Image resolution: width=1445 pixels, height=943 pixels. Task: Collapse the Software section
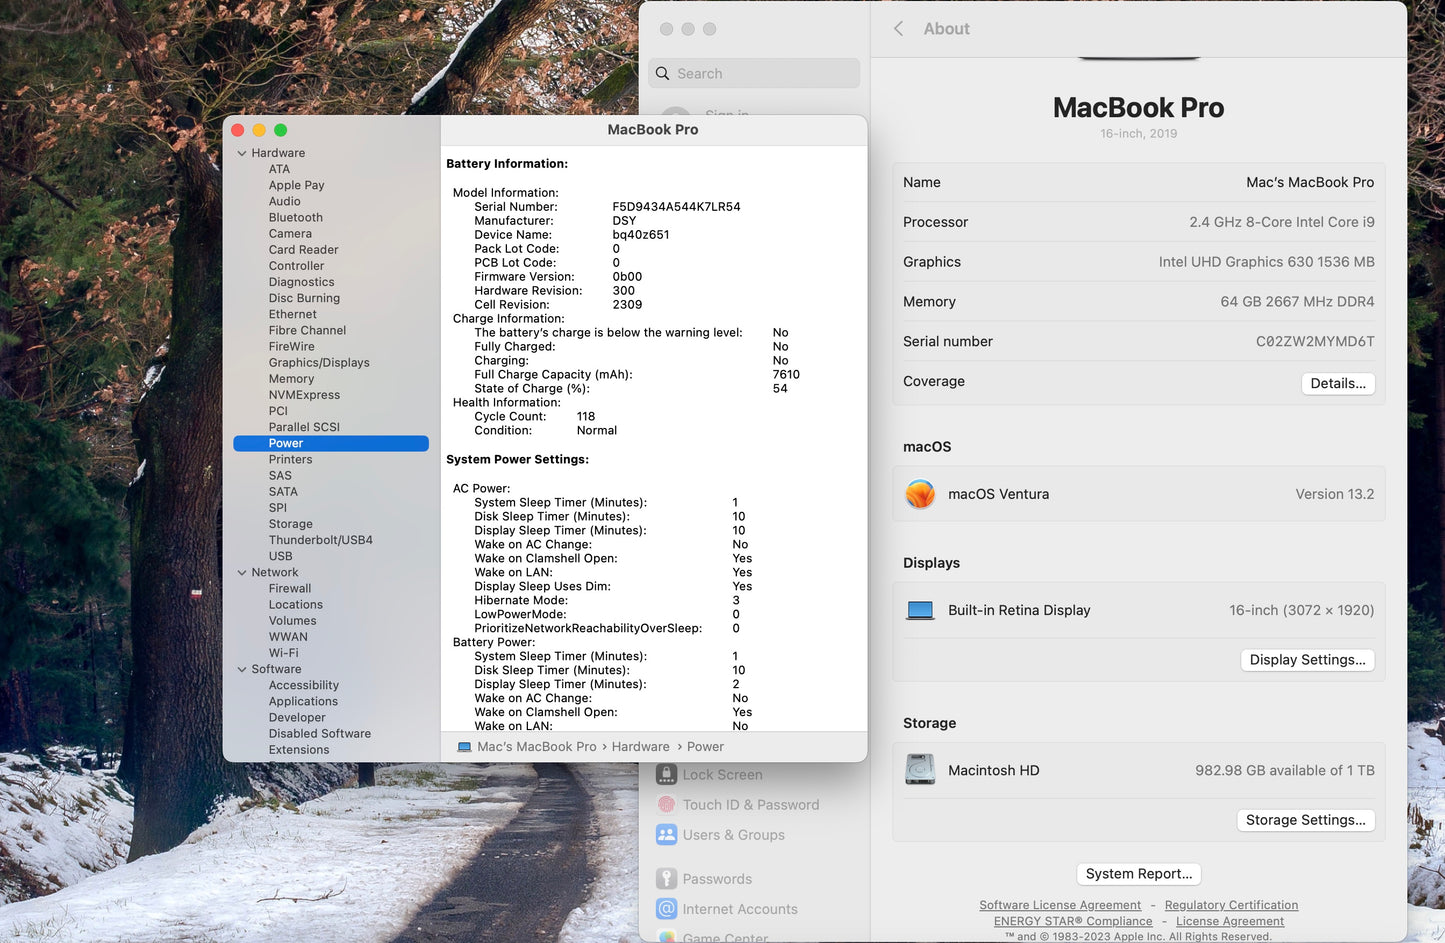[x=242, y=668]
